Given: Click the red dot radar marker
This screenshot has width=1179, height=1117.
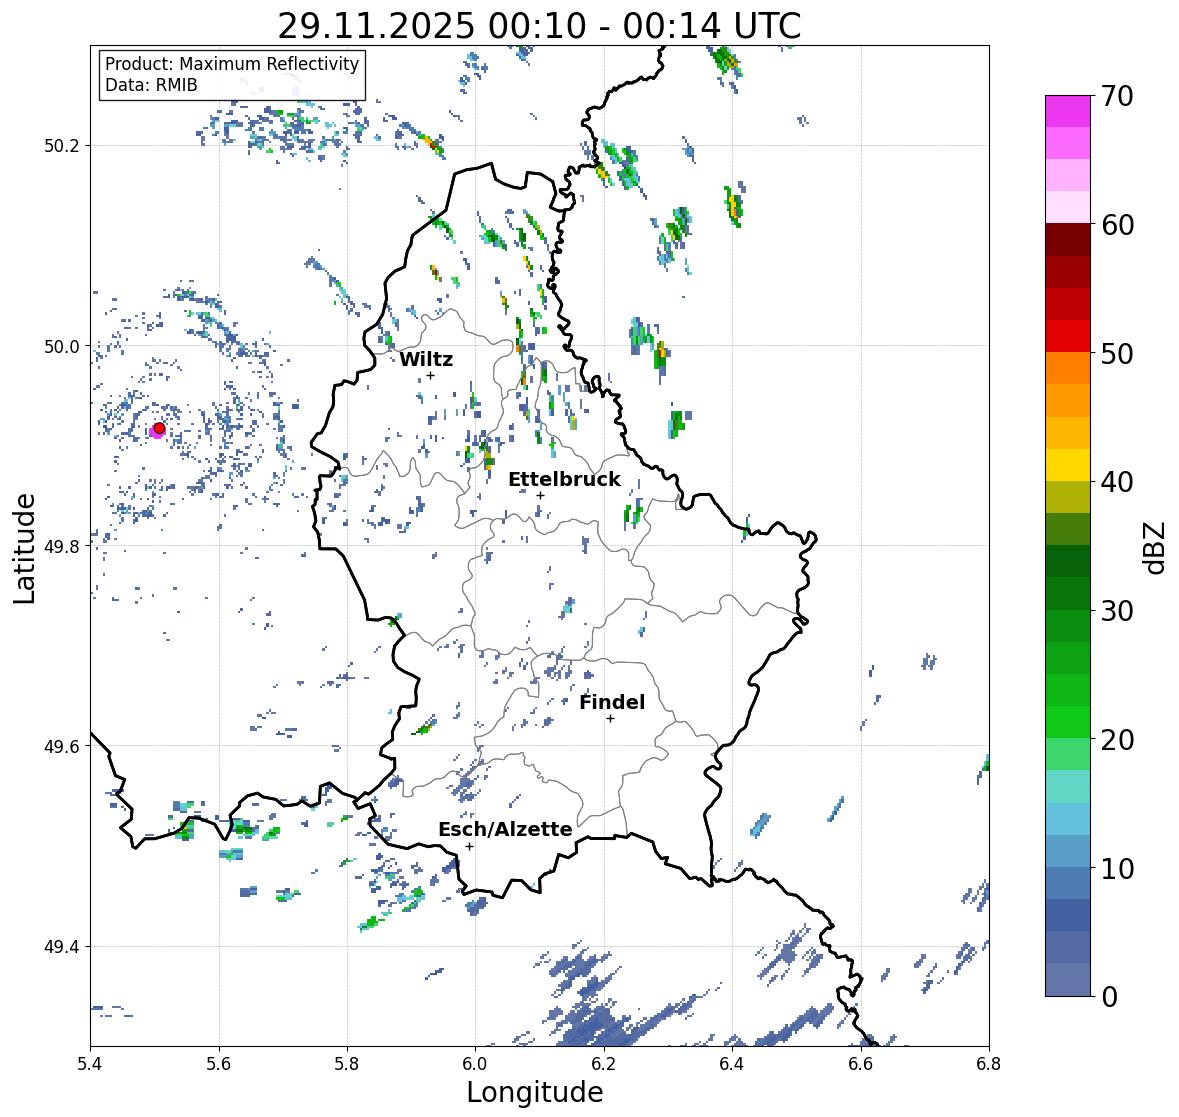Looking at the screenshot, I should click(159, 428).
